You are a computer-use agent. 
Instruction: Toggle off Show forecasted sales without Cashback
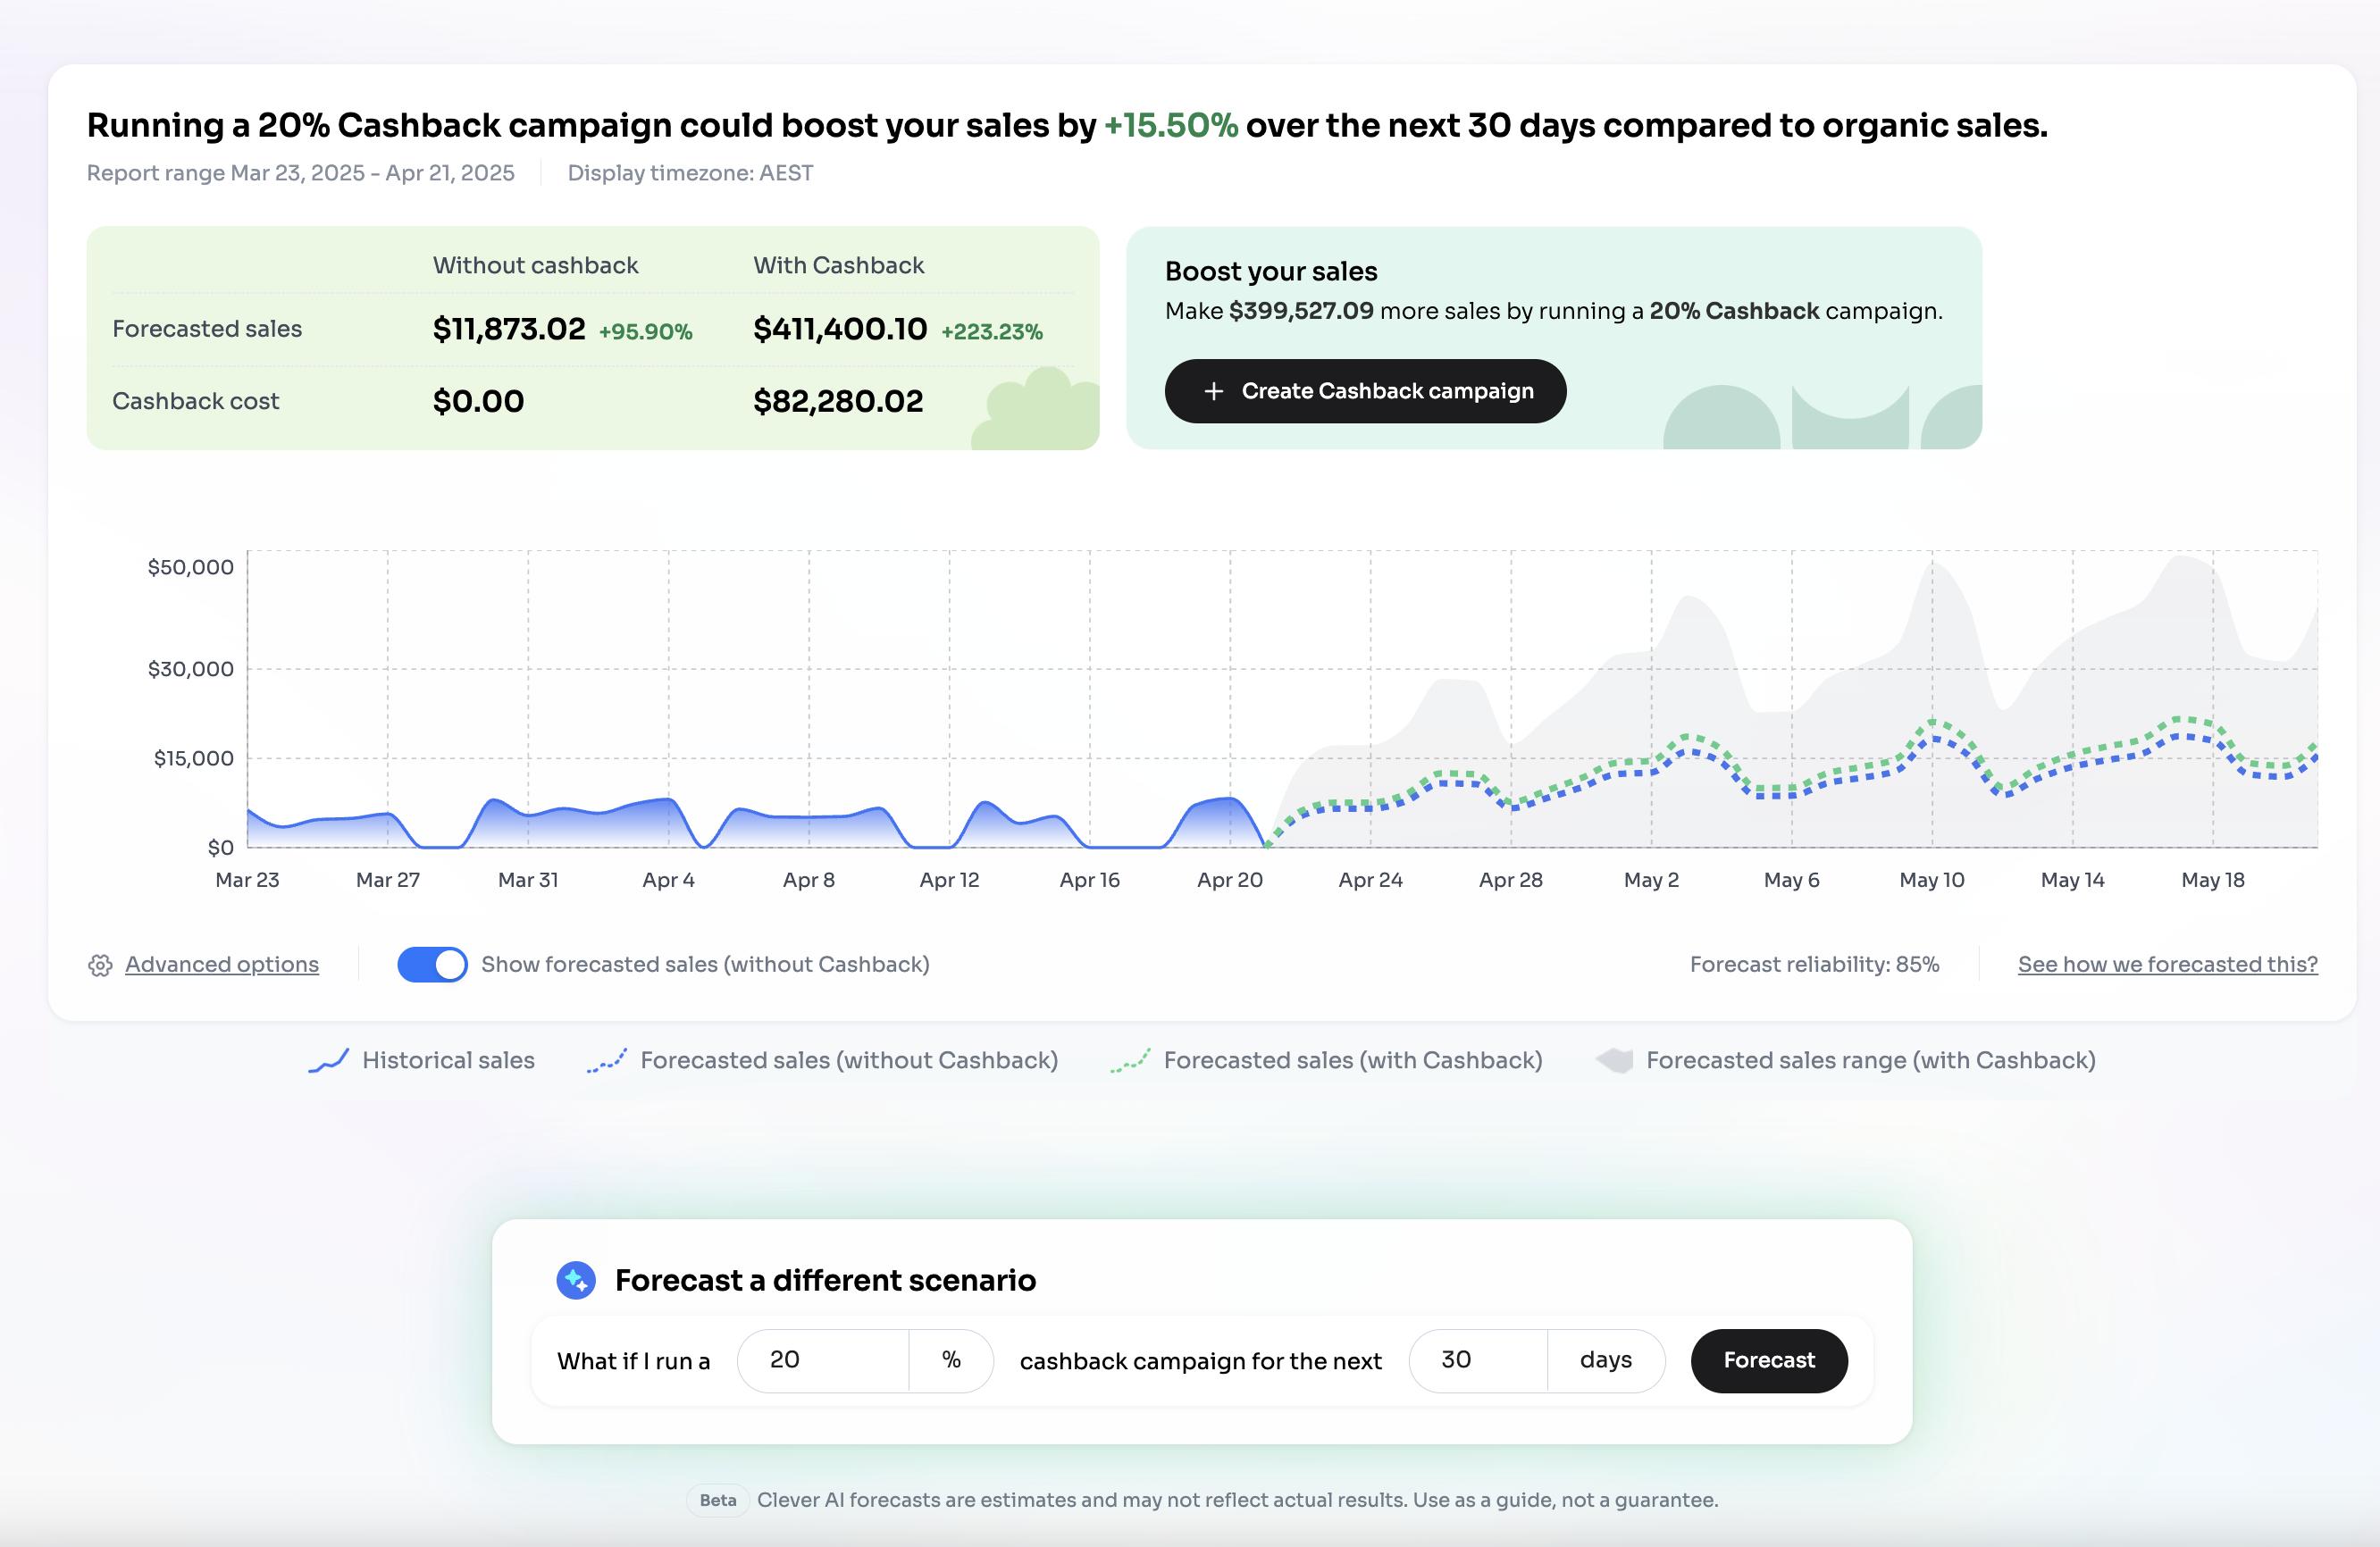pos(432,964)
